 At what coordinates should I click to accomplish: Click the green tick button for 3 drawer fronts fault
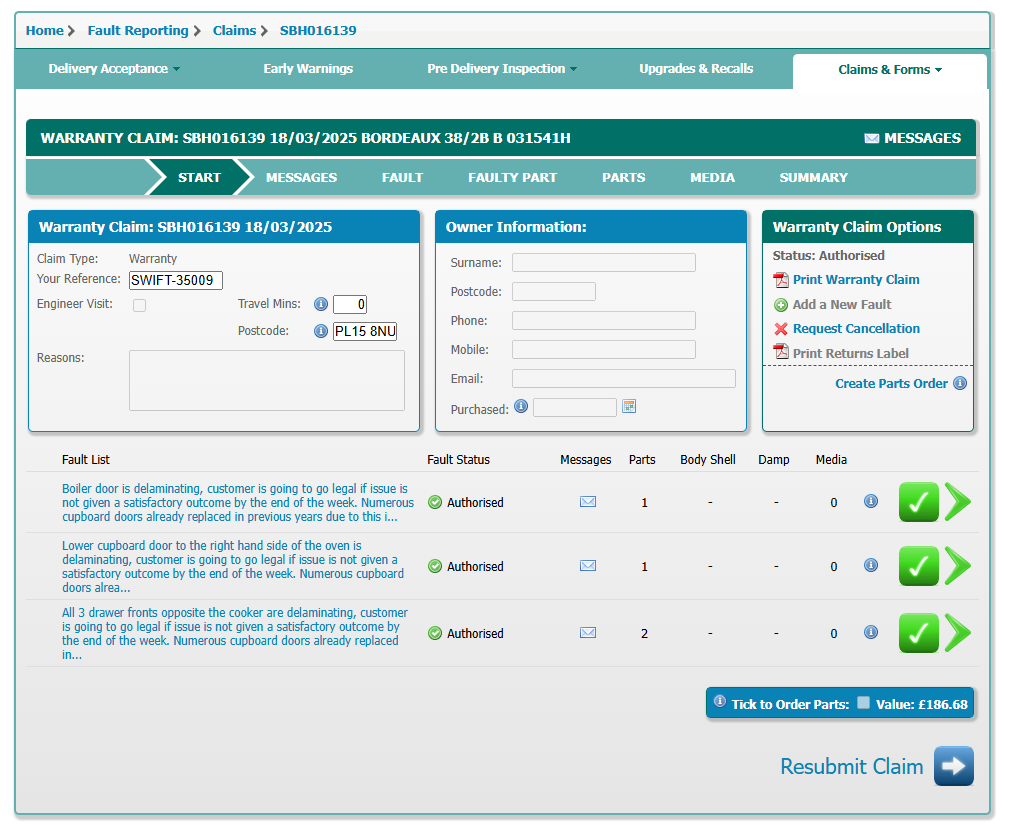tap(919, 633)
